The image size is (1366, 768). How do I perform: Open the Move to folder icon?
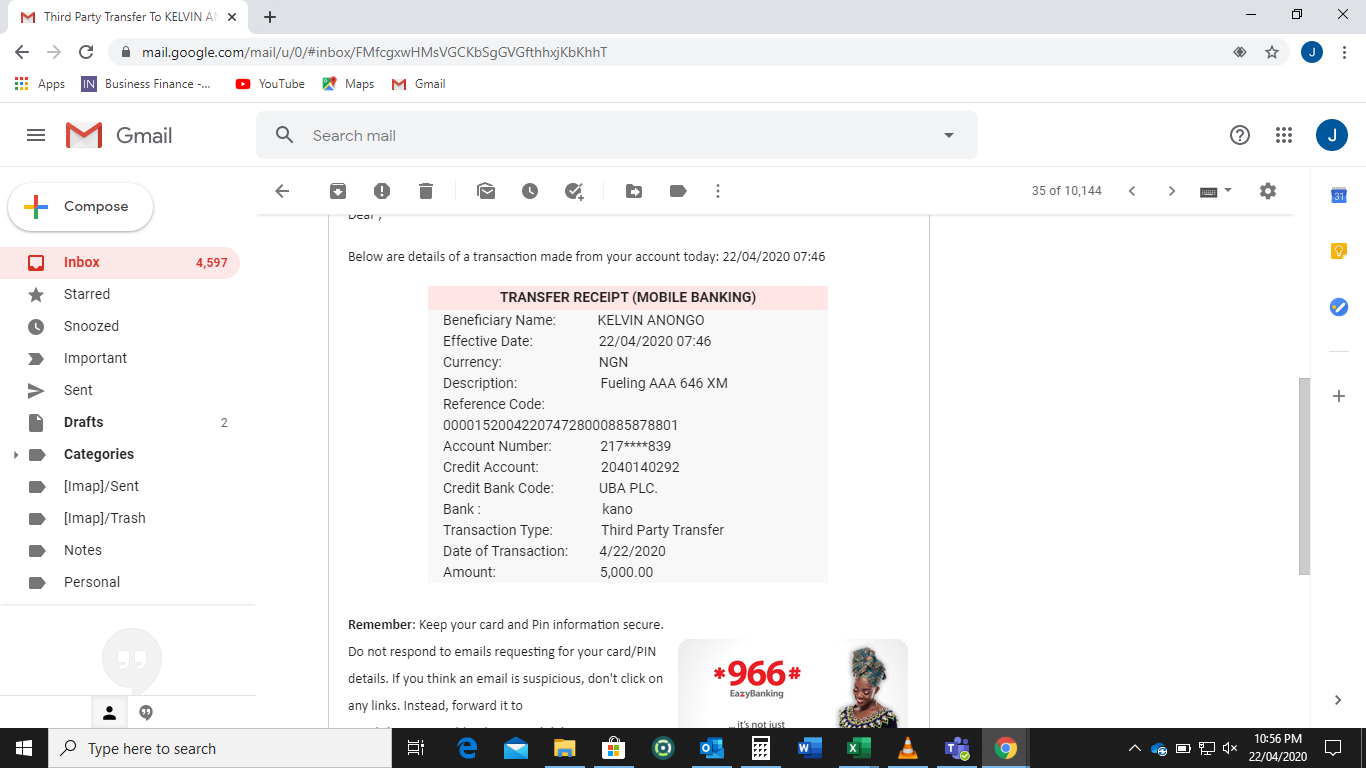pyautogui.click(x=634, y=191)
